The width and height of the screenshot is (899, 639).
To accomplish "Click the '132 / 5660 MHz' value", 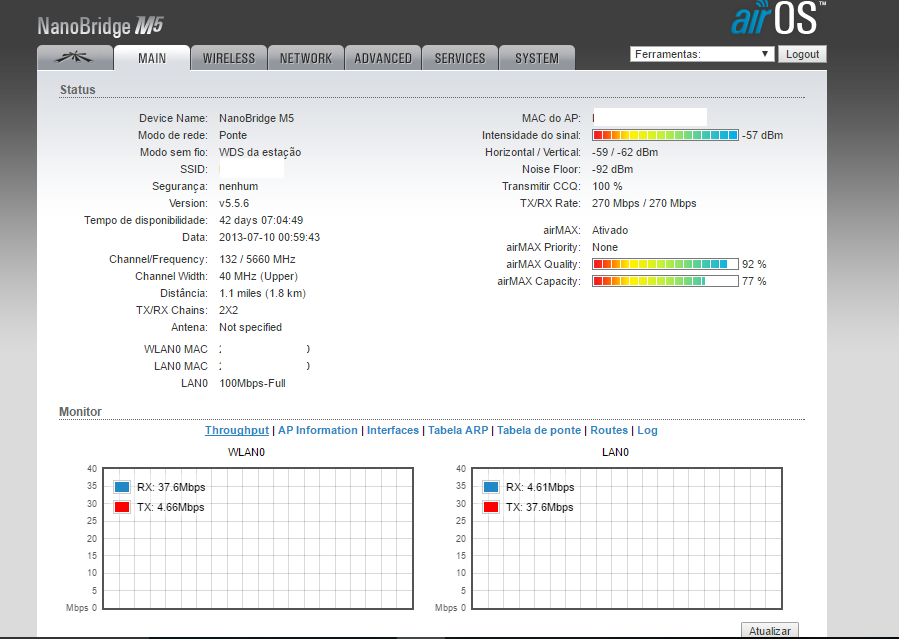I will coord(257,259).
